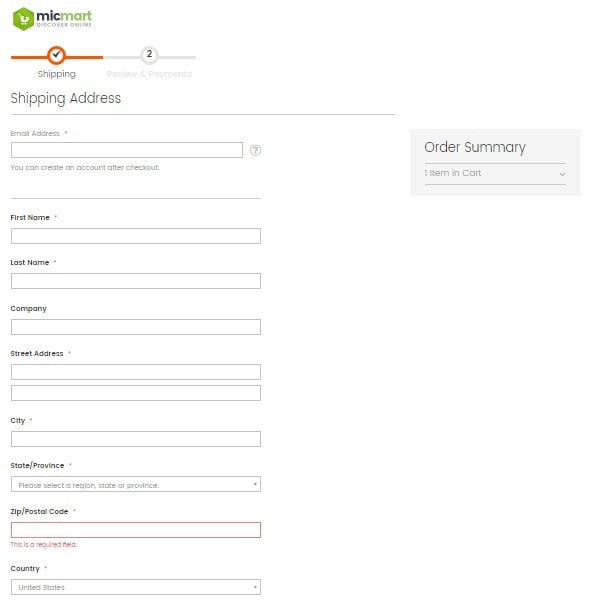
Task: Click into the First Name field
Action: [136, 236]
